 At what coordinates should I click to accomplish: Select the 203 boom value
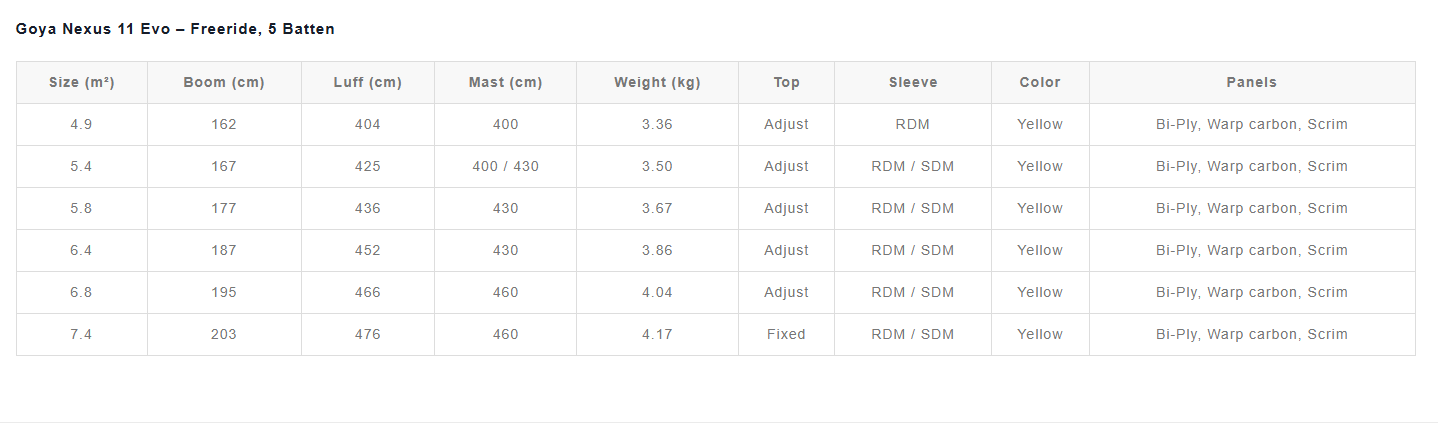(x=224, y=335)
